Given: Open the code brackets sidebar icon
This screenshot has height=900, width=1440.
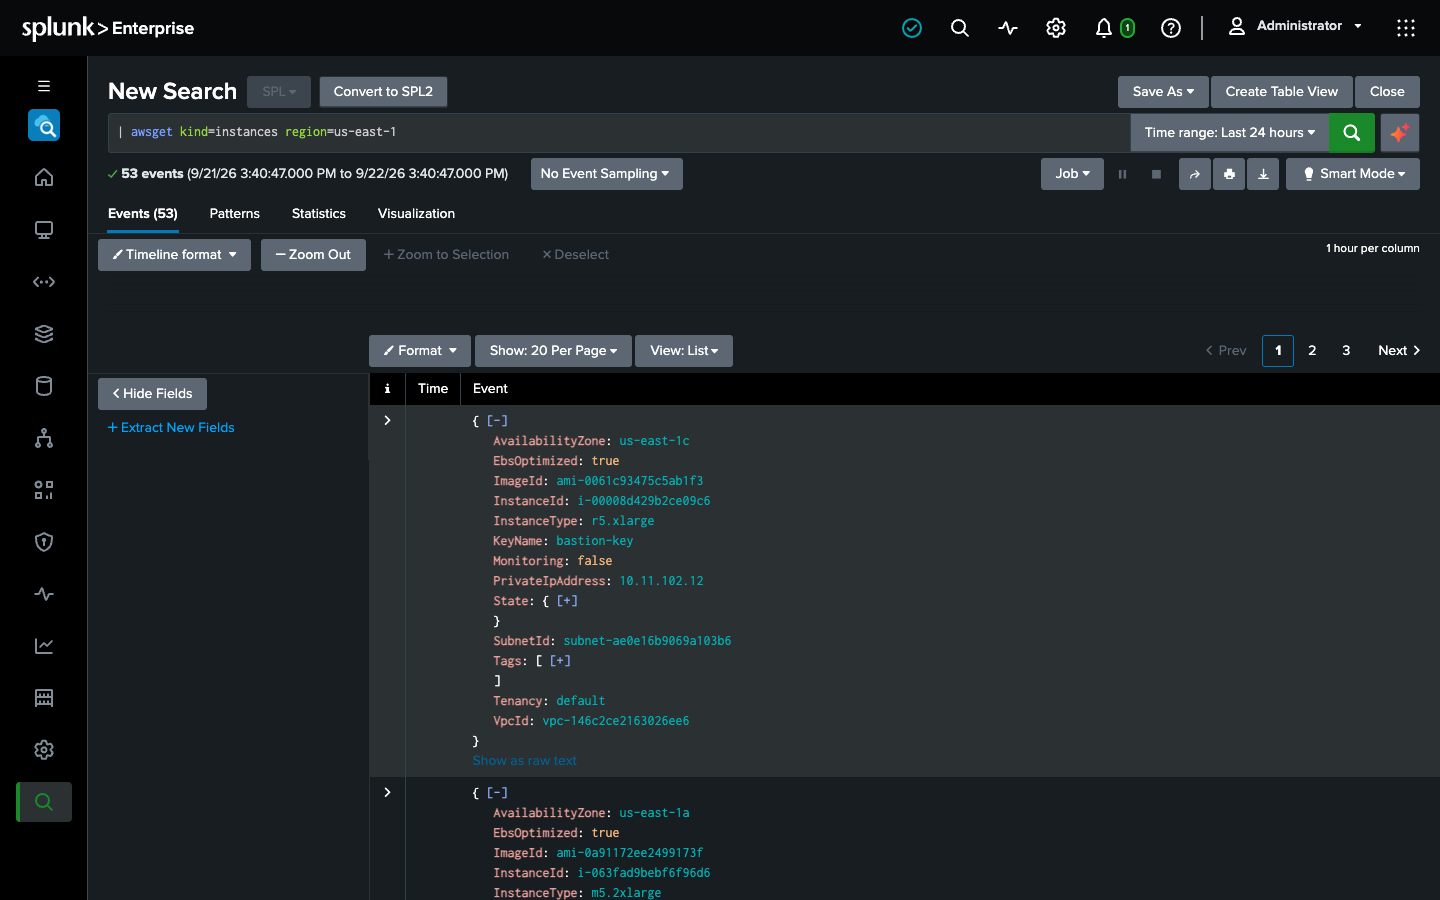Looking at the screenshot, I should point(44,282).
